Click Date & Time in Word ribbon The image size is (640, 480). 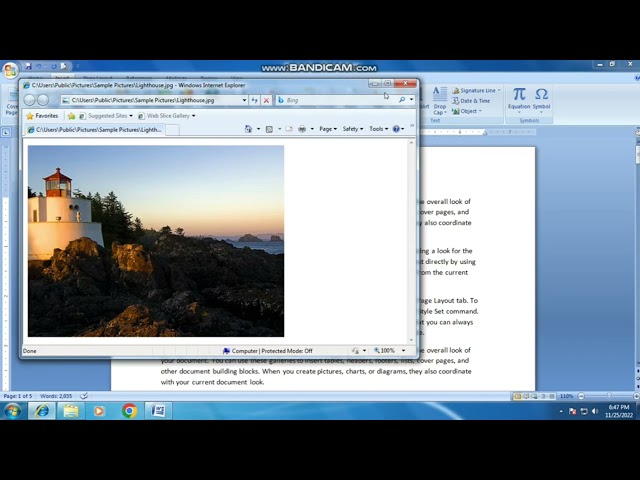click(x=471, y=101)
